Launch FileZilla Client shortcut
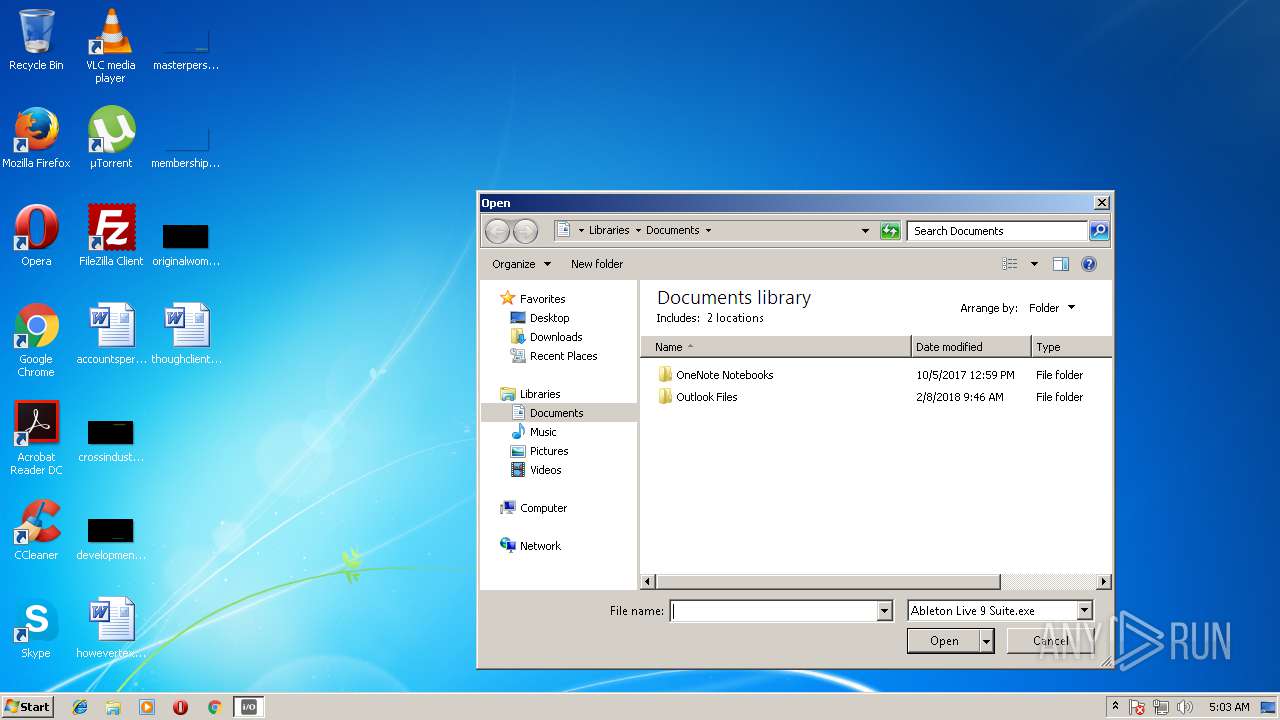Image resolution: width=1280 pixels, height=720 pixels. coord(110,236)
